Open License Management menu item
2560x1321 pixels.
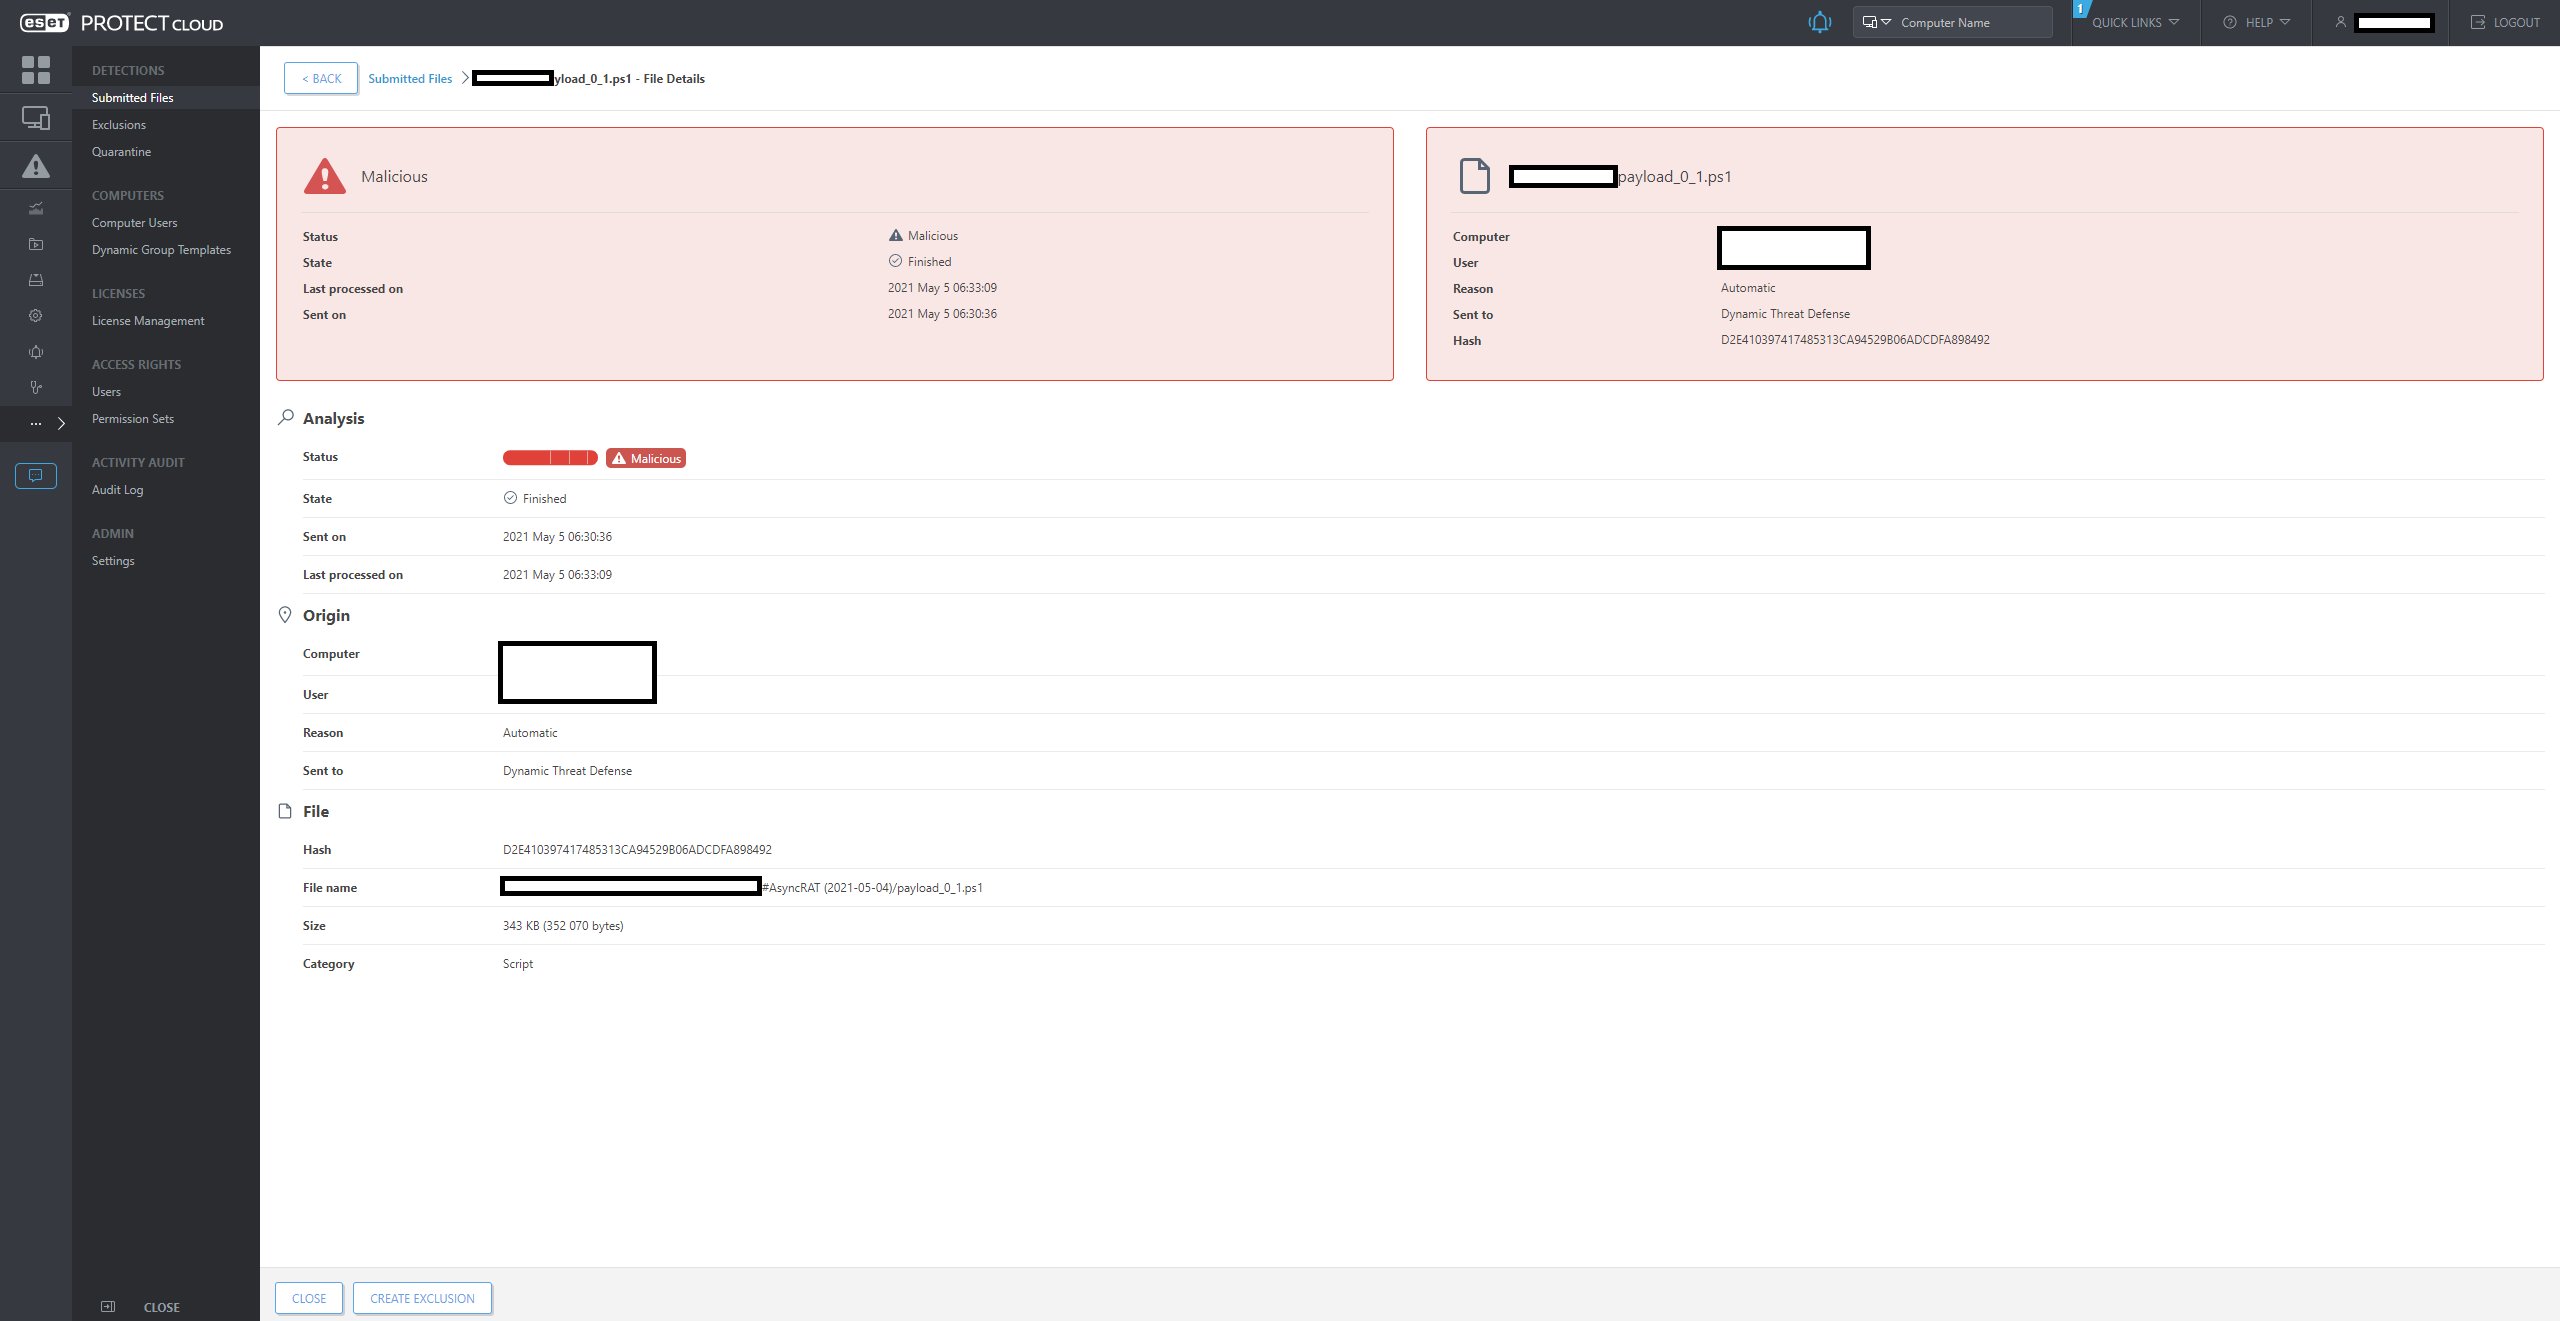pos(148,321)
